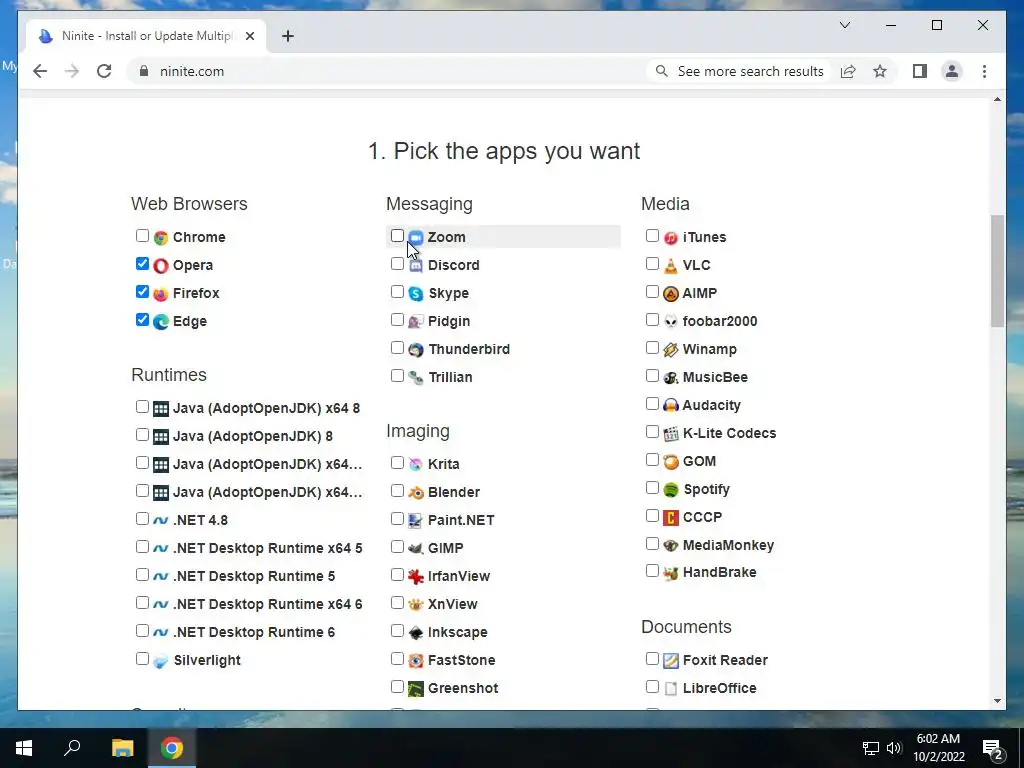Share this page via share icon
Viewport: 1024px width, 768px height.
pyautogui.click(x=848, y=71)
